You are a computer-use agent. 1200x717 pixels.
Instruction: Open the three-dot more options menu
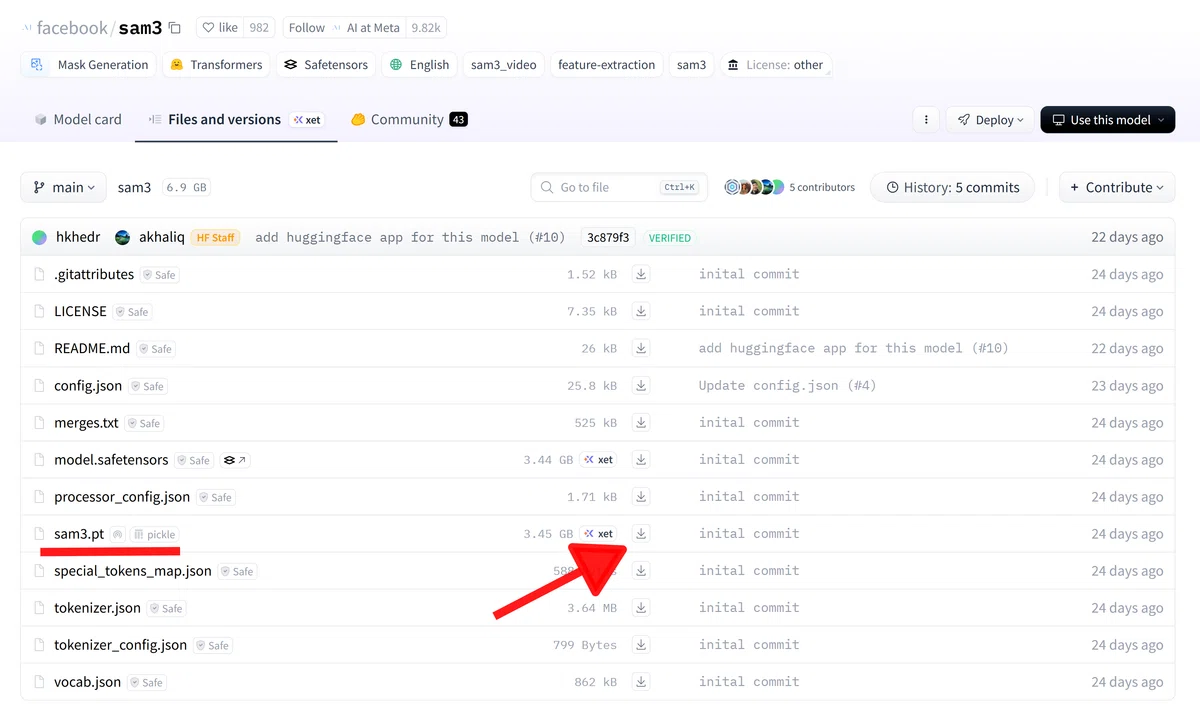pyautogui.click(x=926, y=119)
